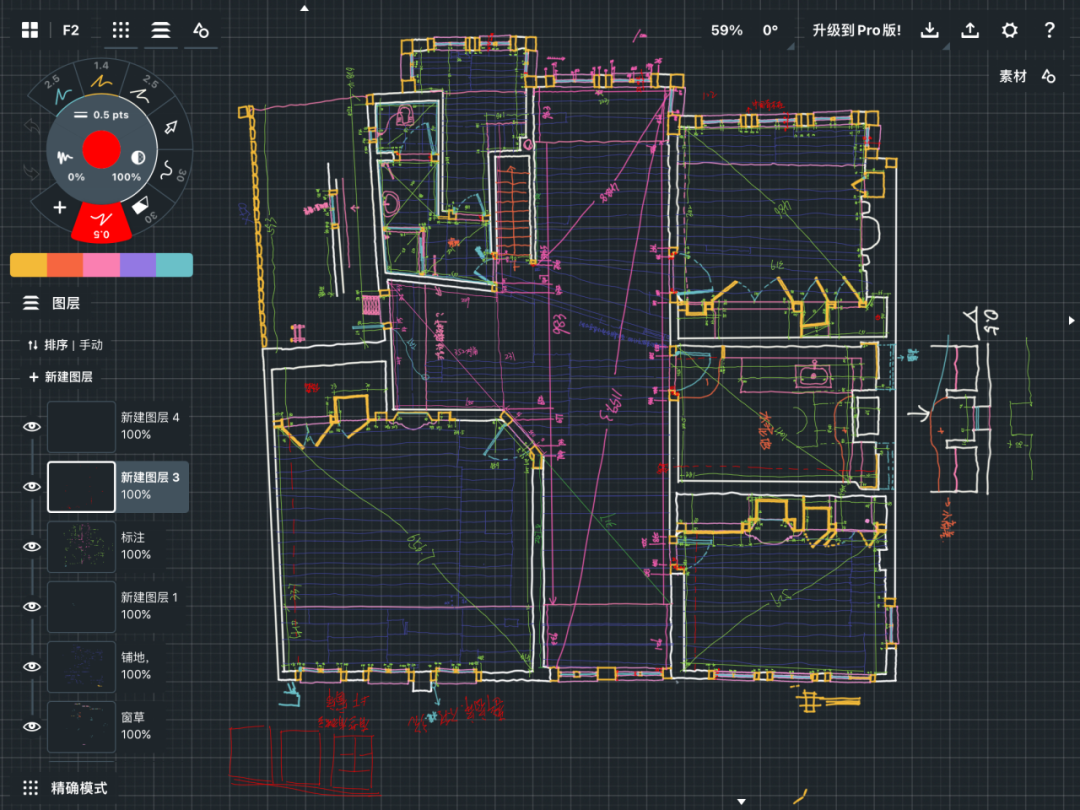Image resolution: width=1080 pixels, height=810 pixels.
Task: Open the gallery grid icon
Action: 30,30
